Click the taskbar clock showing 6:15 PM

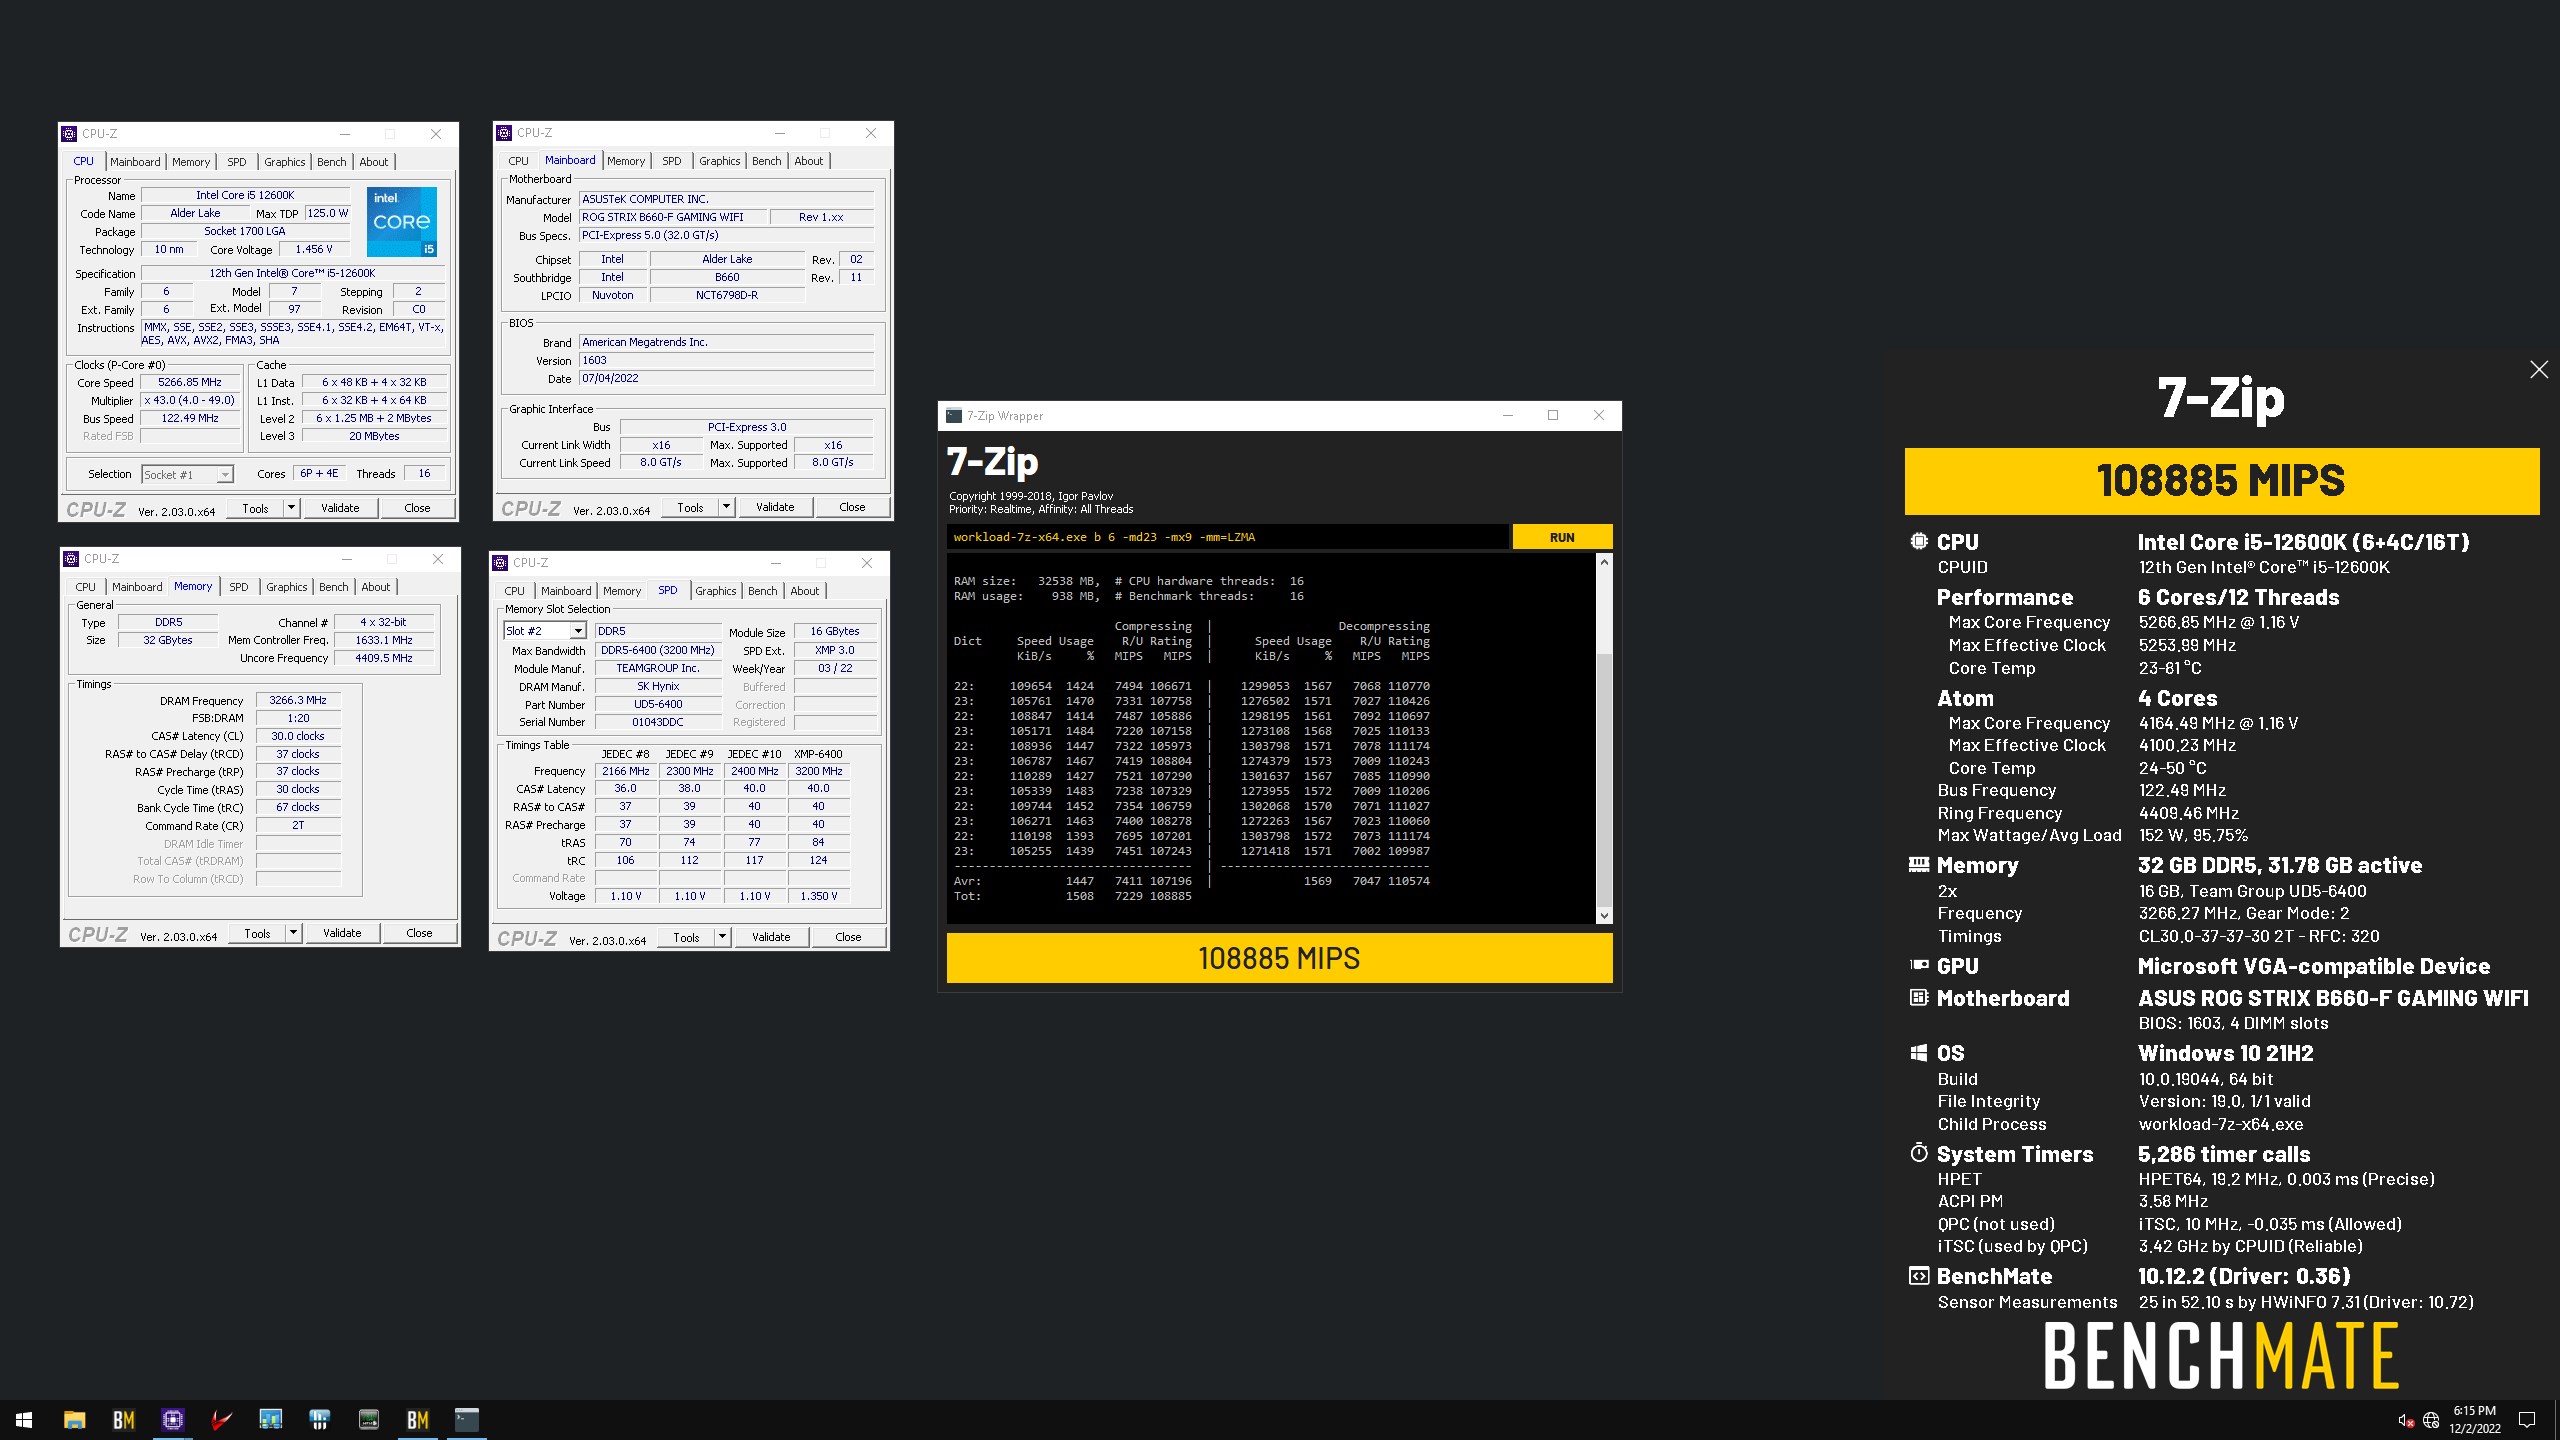point(2474,1419)
